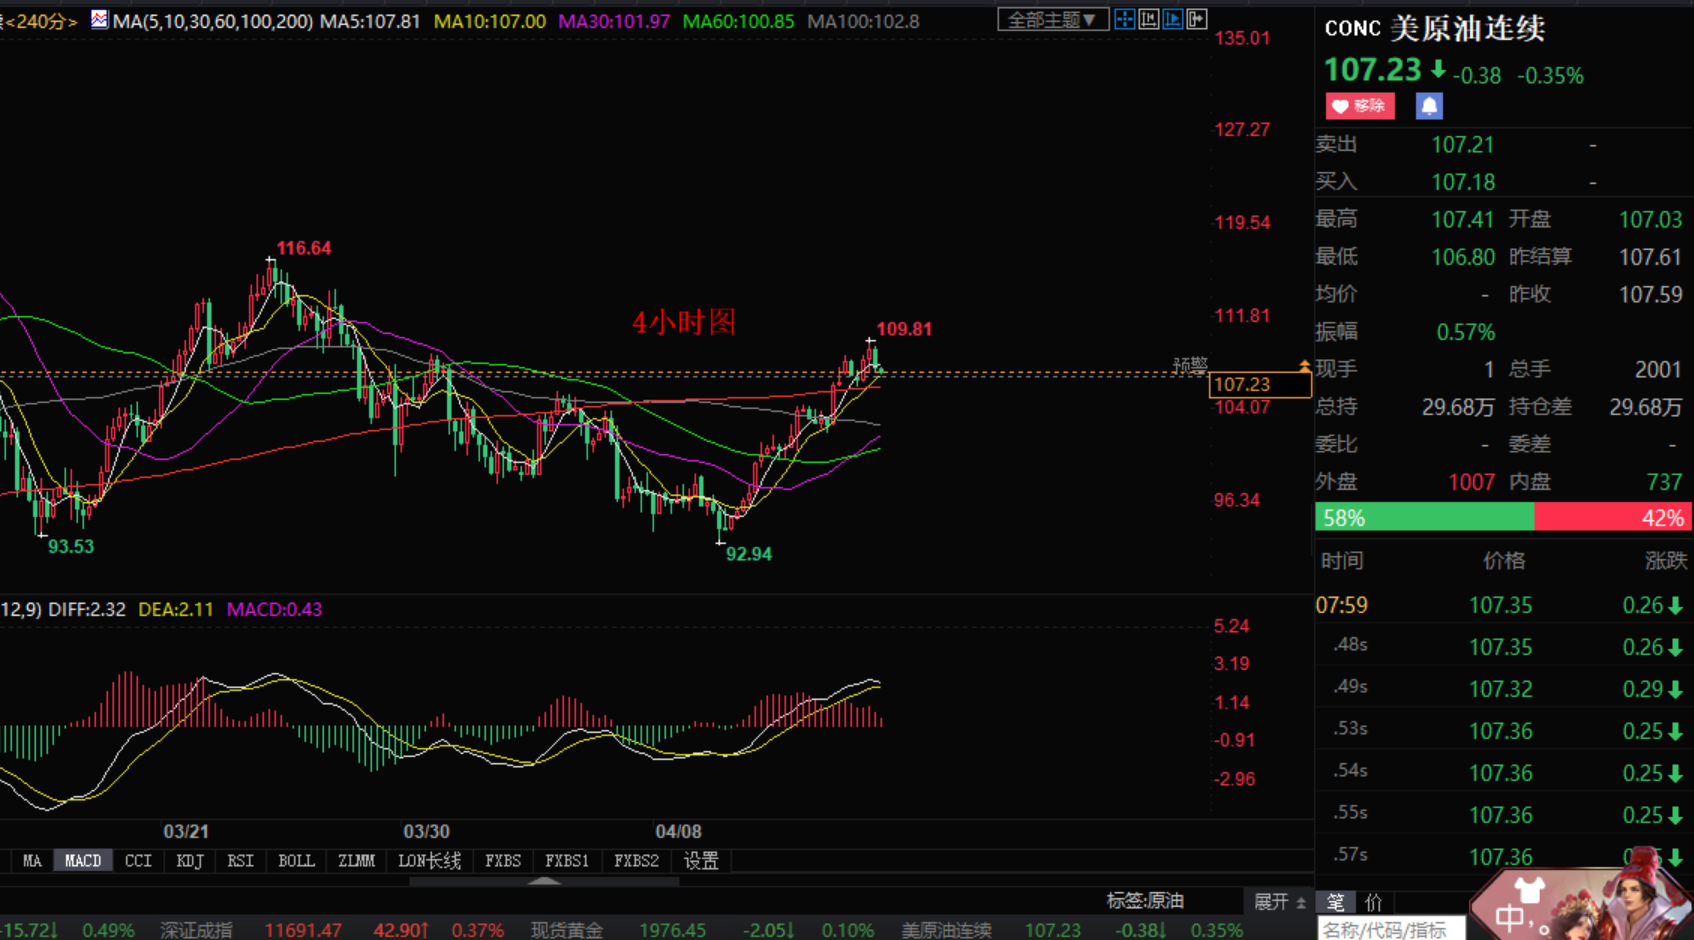
Task: Click the 名称/代码/指标 search field
Action: coord(1390,930)
